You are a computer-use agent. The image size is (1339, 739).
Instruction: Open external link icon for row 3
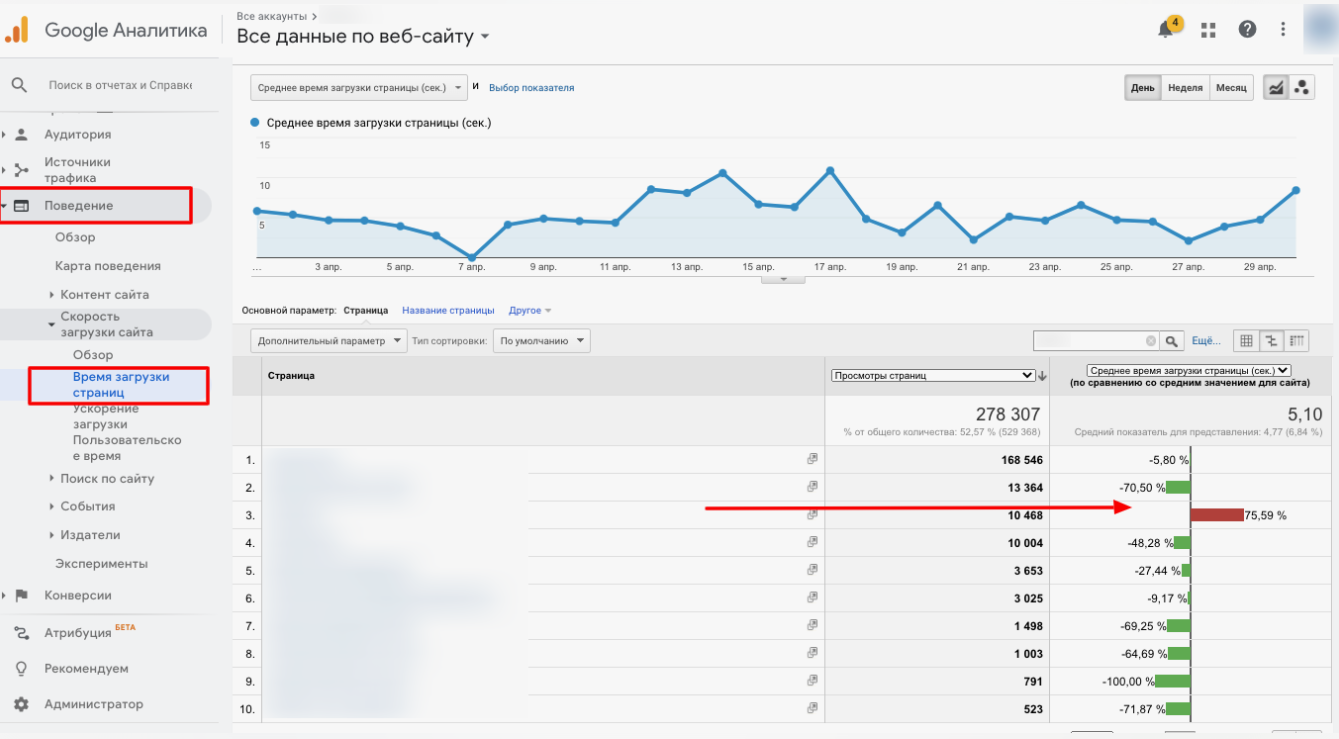[x=813, y=515]
